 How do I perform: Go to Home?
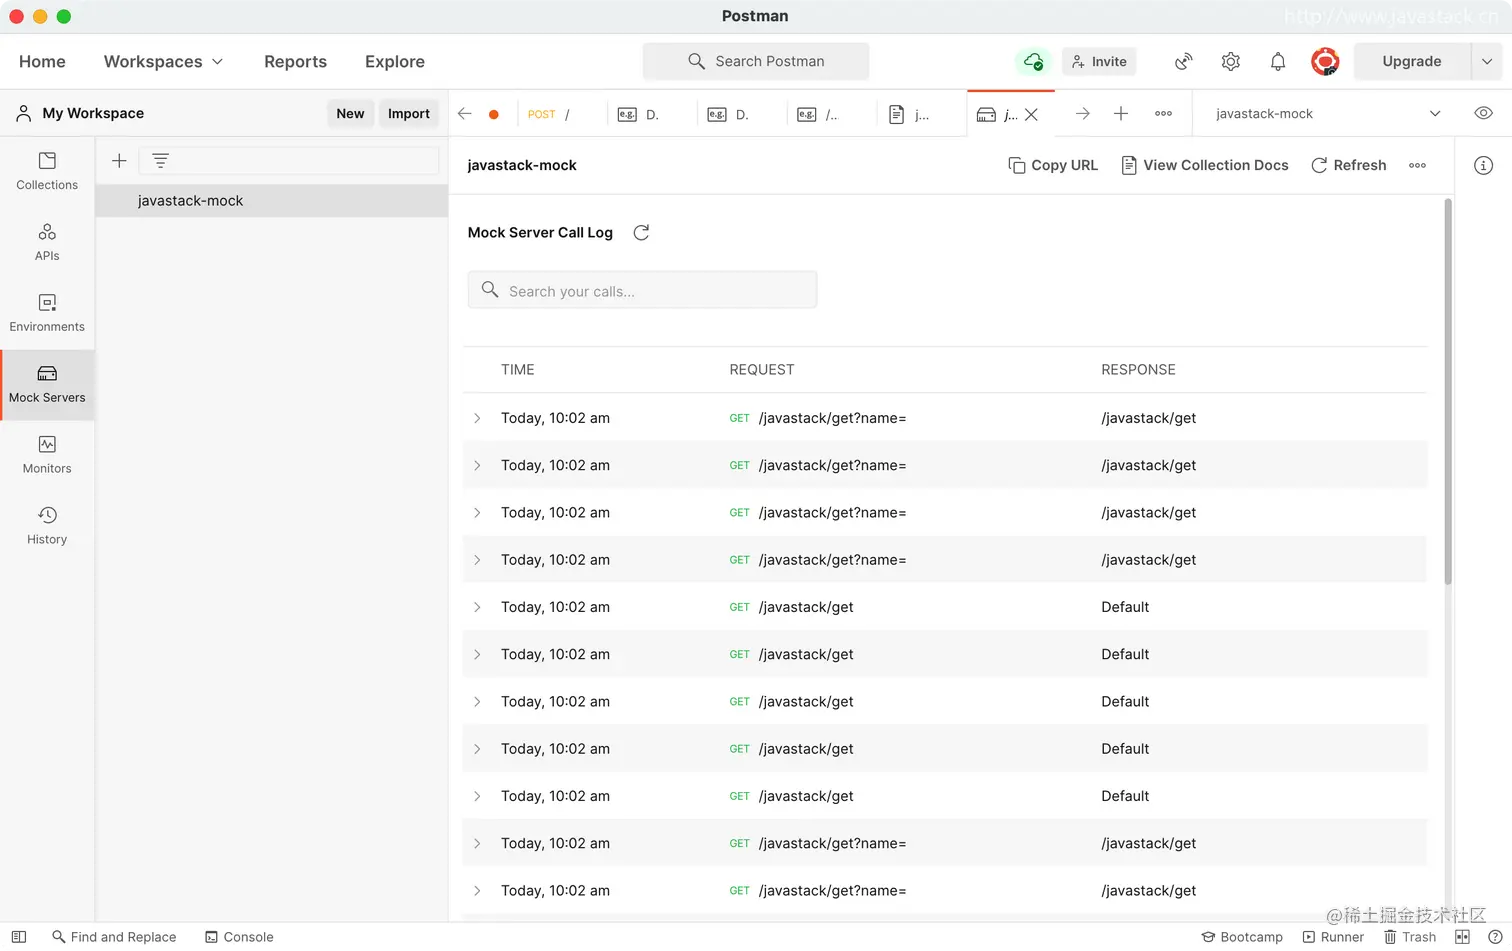[x=42, y=61]
